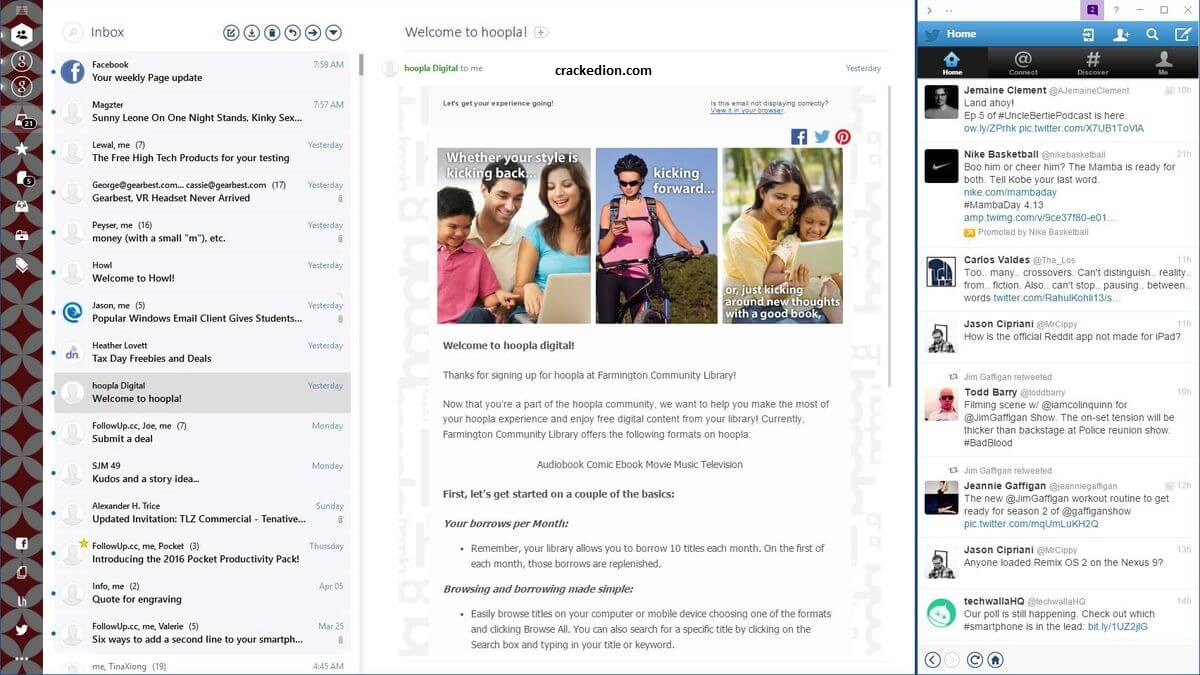Click the back arrow at Twitter panel bottom
This screenshot has width=1200, height=675.
coord(932,660)
